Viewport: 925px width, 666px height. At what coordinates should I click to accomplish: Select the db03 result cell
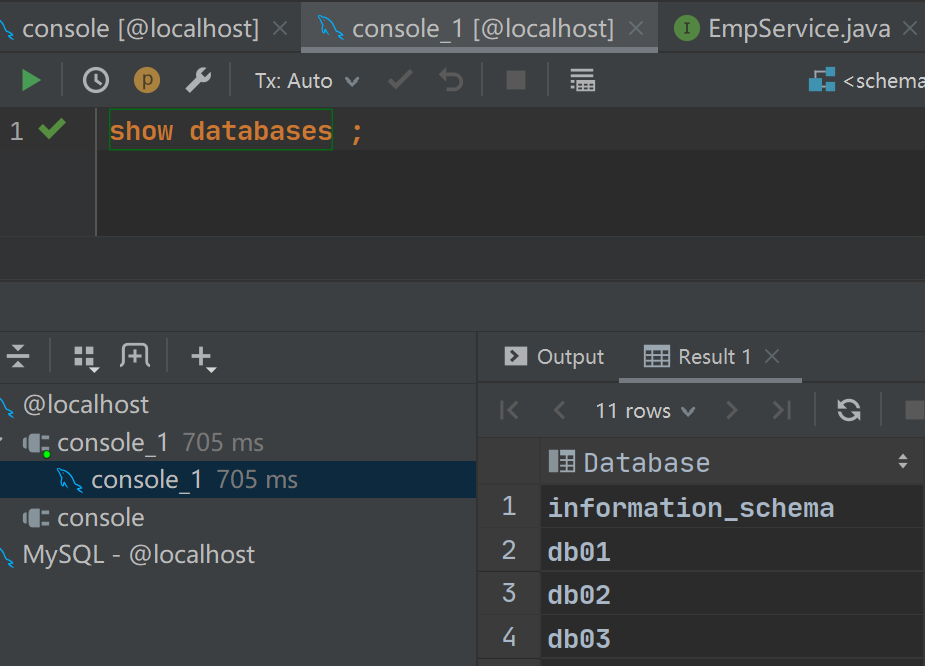(732, 638)
